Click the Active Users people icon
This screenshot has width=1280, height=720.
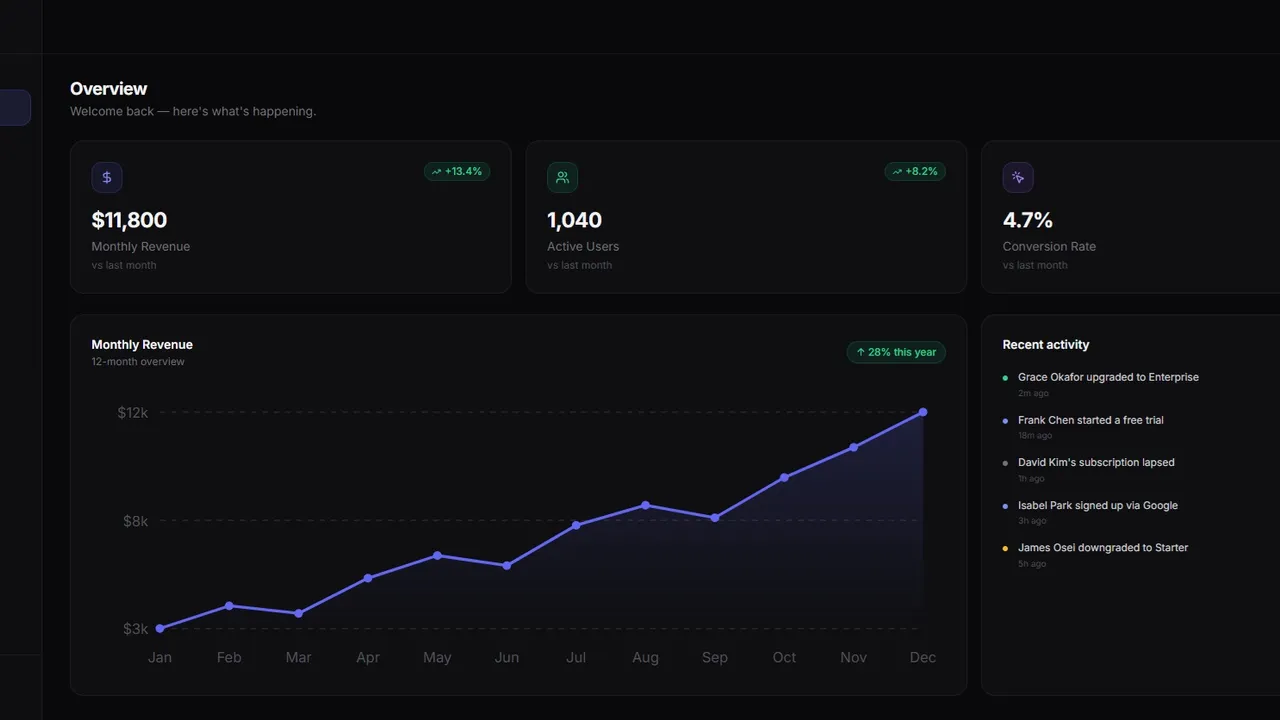[562, 178]
